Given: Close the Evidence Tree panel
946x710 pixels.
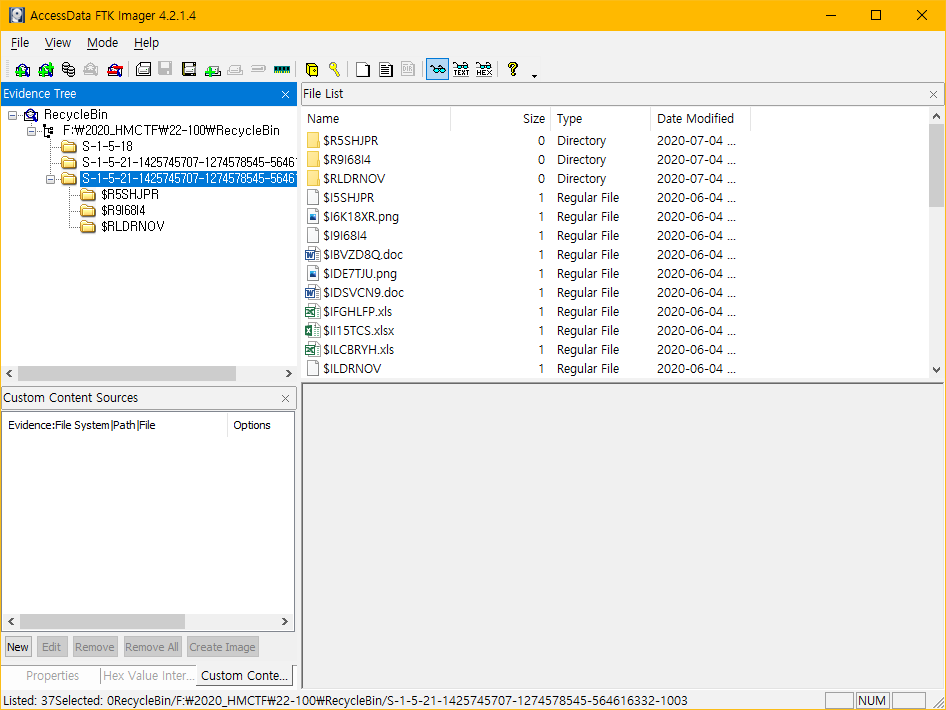Looking at the screenshot, I should click(285, 94).
